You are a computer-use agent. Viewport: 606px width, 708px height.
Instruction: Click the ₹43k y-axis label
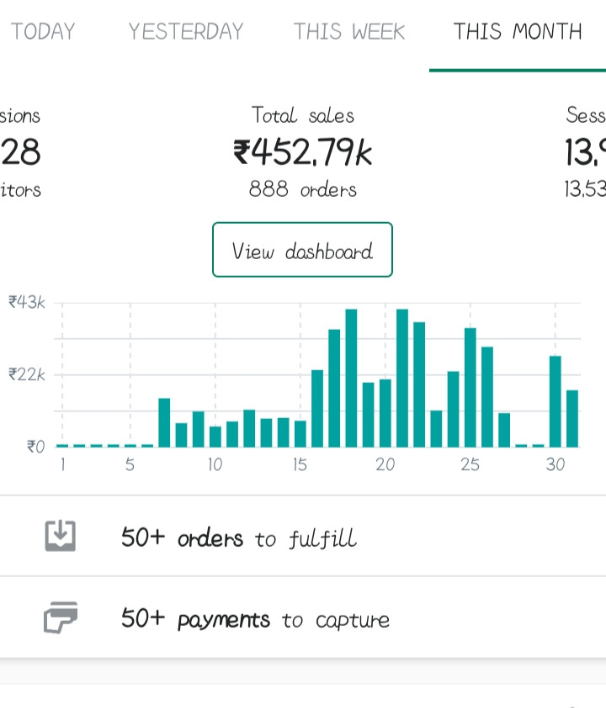pos(27,302)
